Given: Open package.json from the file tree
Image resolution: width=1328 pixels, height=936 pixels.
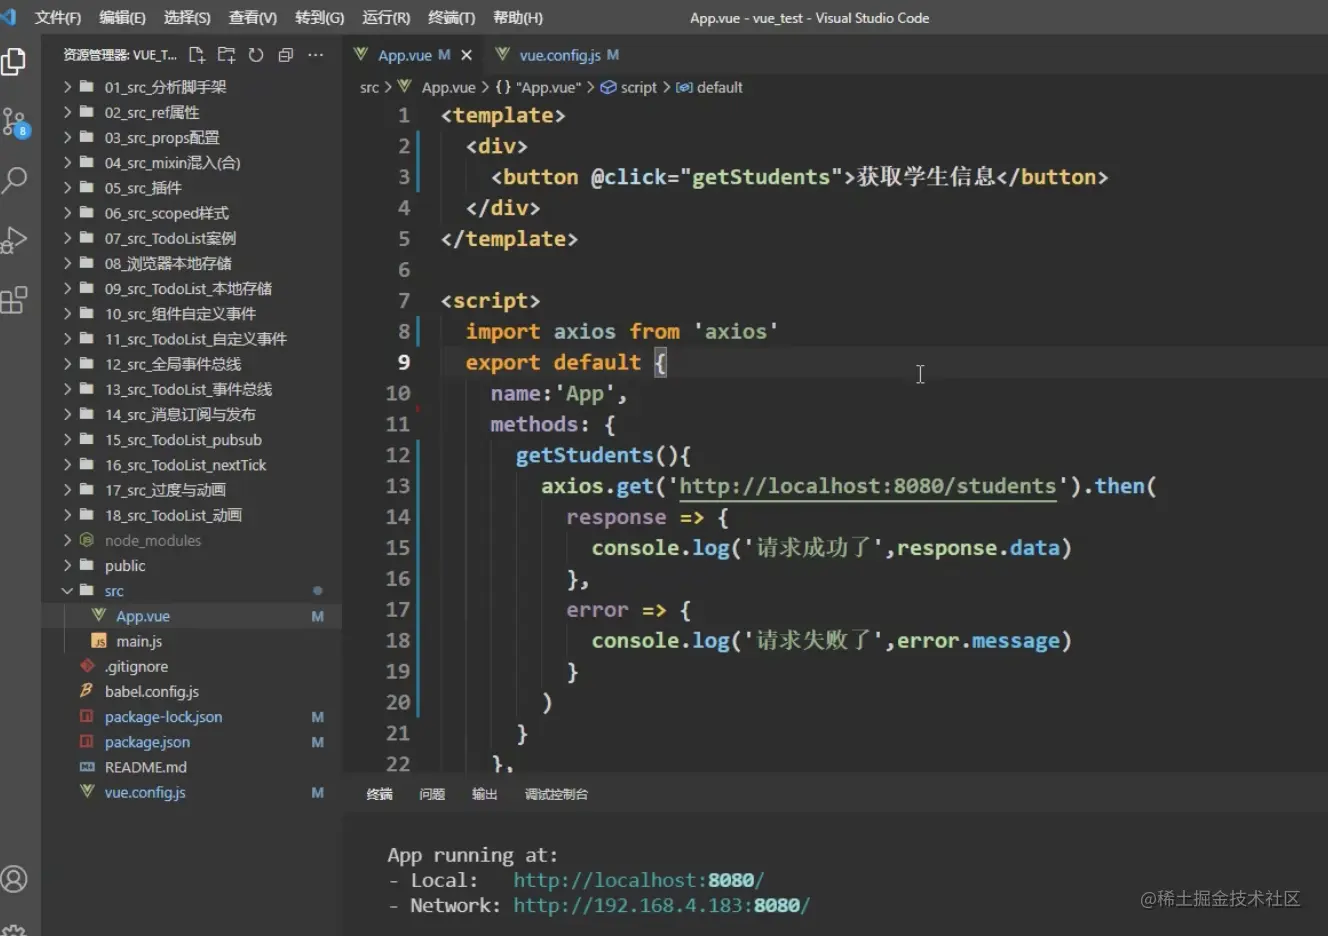Looking at the screenshot, I should coord(147,742).
